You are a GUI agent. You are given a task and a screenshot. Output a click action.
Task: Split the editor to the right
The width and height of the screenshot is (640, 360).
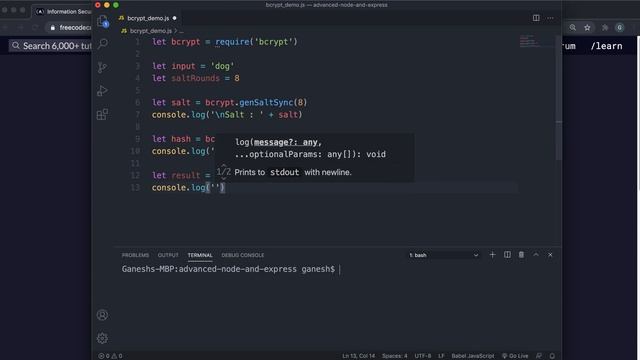536,18
